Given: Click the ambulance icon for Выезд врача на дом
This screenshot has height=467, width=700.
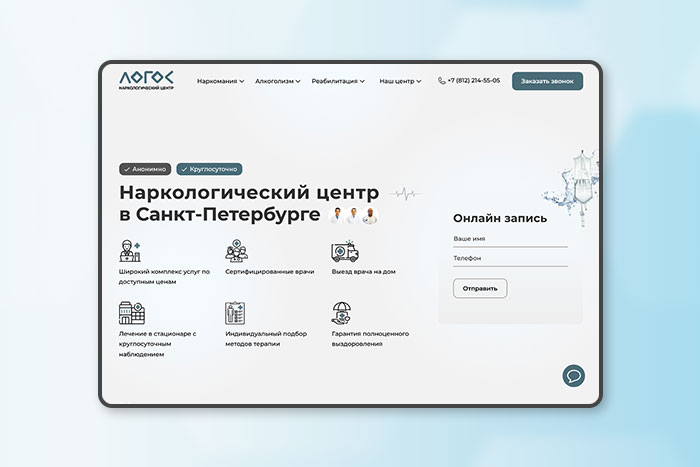Looking at the screenshot, I should click(345, 251).
